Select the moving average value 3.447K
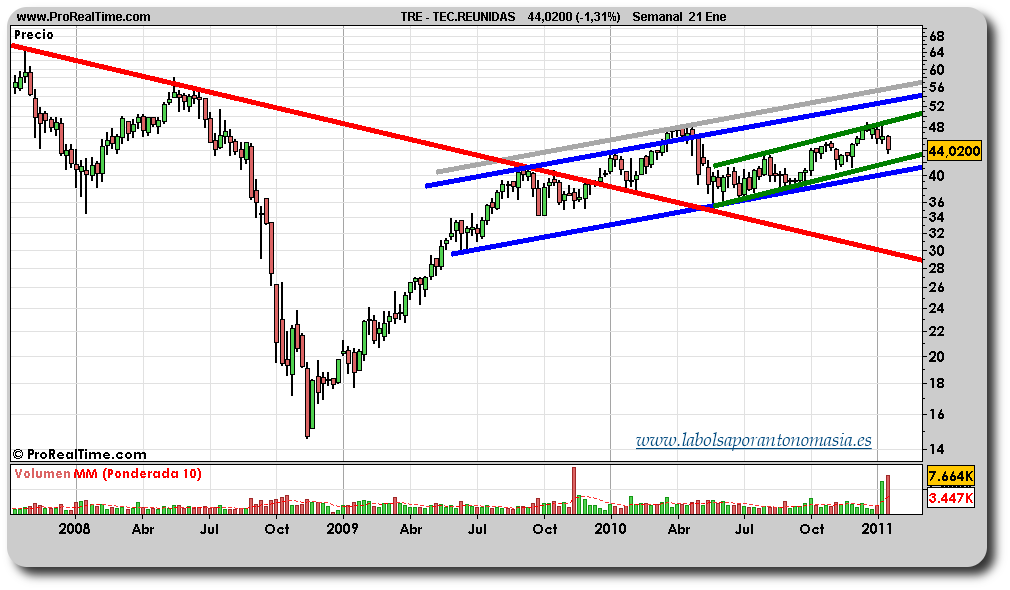The image size is (1010, 590). (x=951, y=498)
